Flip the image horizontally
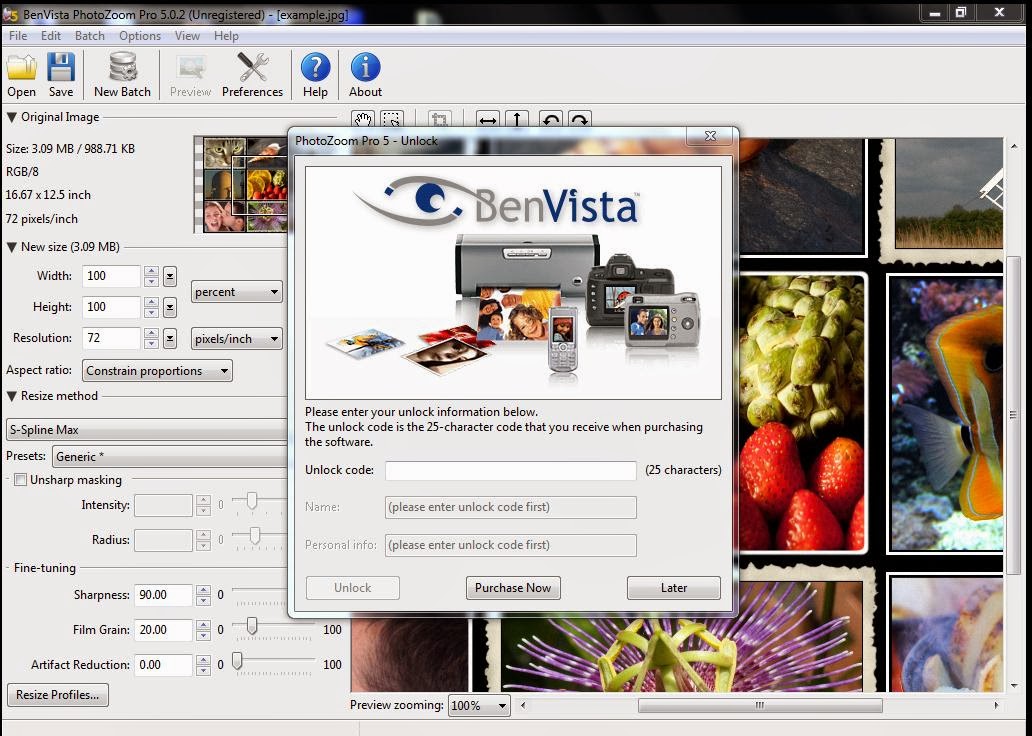Screen dimensions: 1032x736 coord(488,120)
